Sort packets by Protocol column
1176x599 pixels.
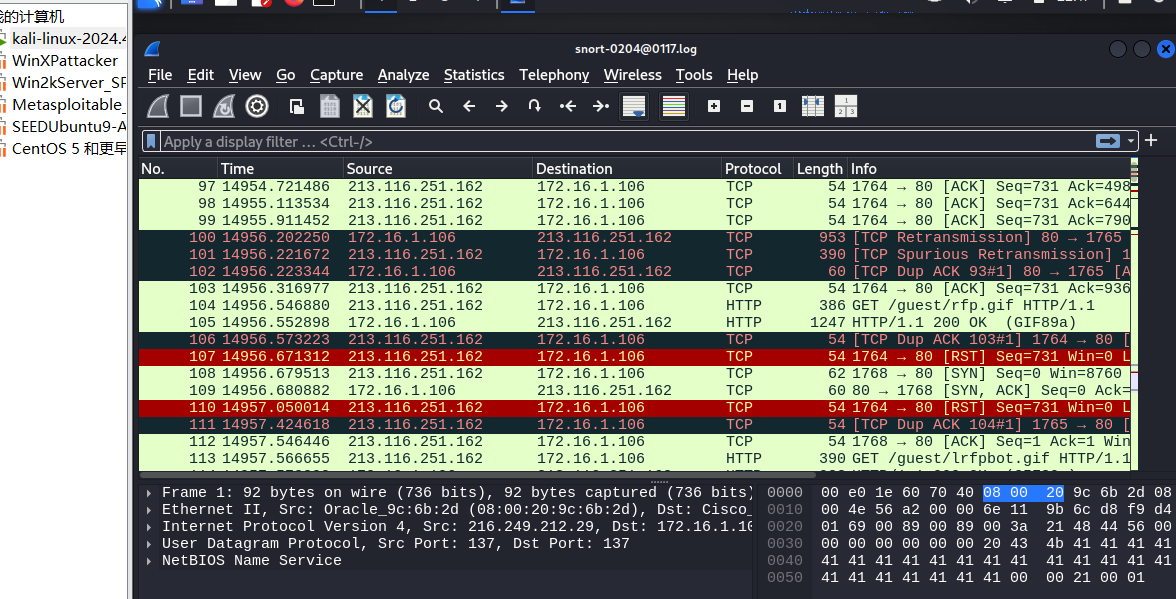coord(756,169)
